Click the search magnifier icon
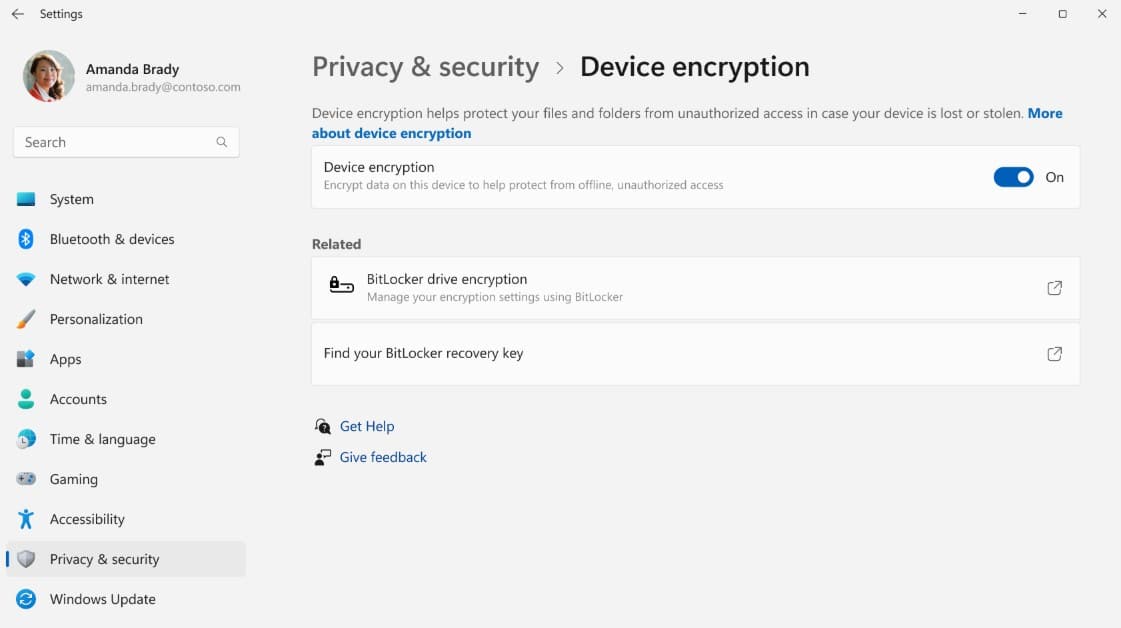This screenshot has height=628, width=1121. [x=222, y=142]
